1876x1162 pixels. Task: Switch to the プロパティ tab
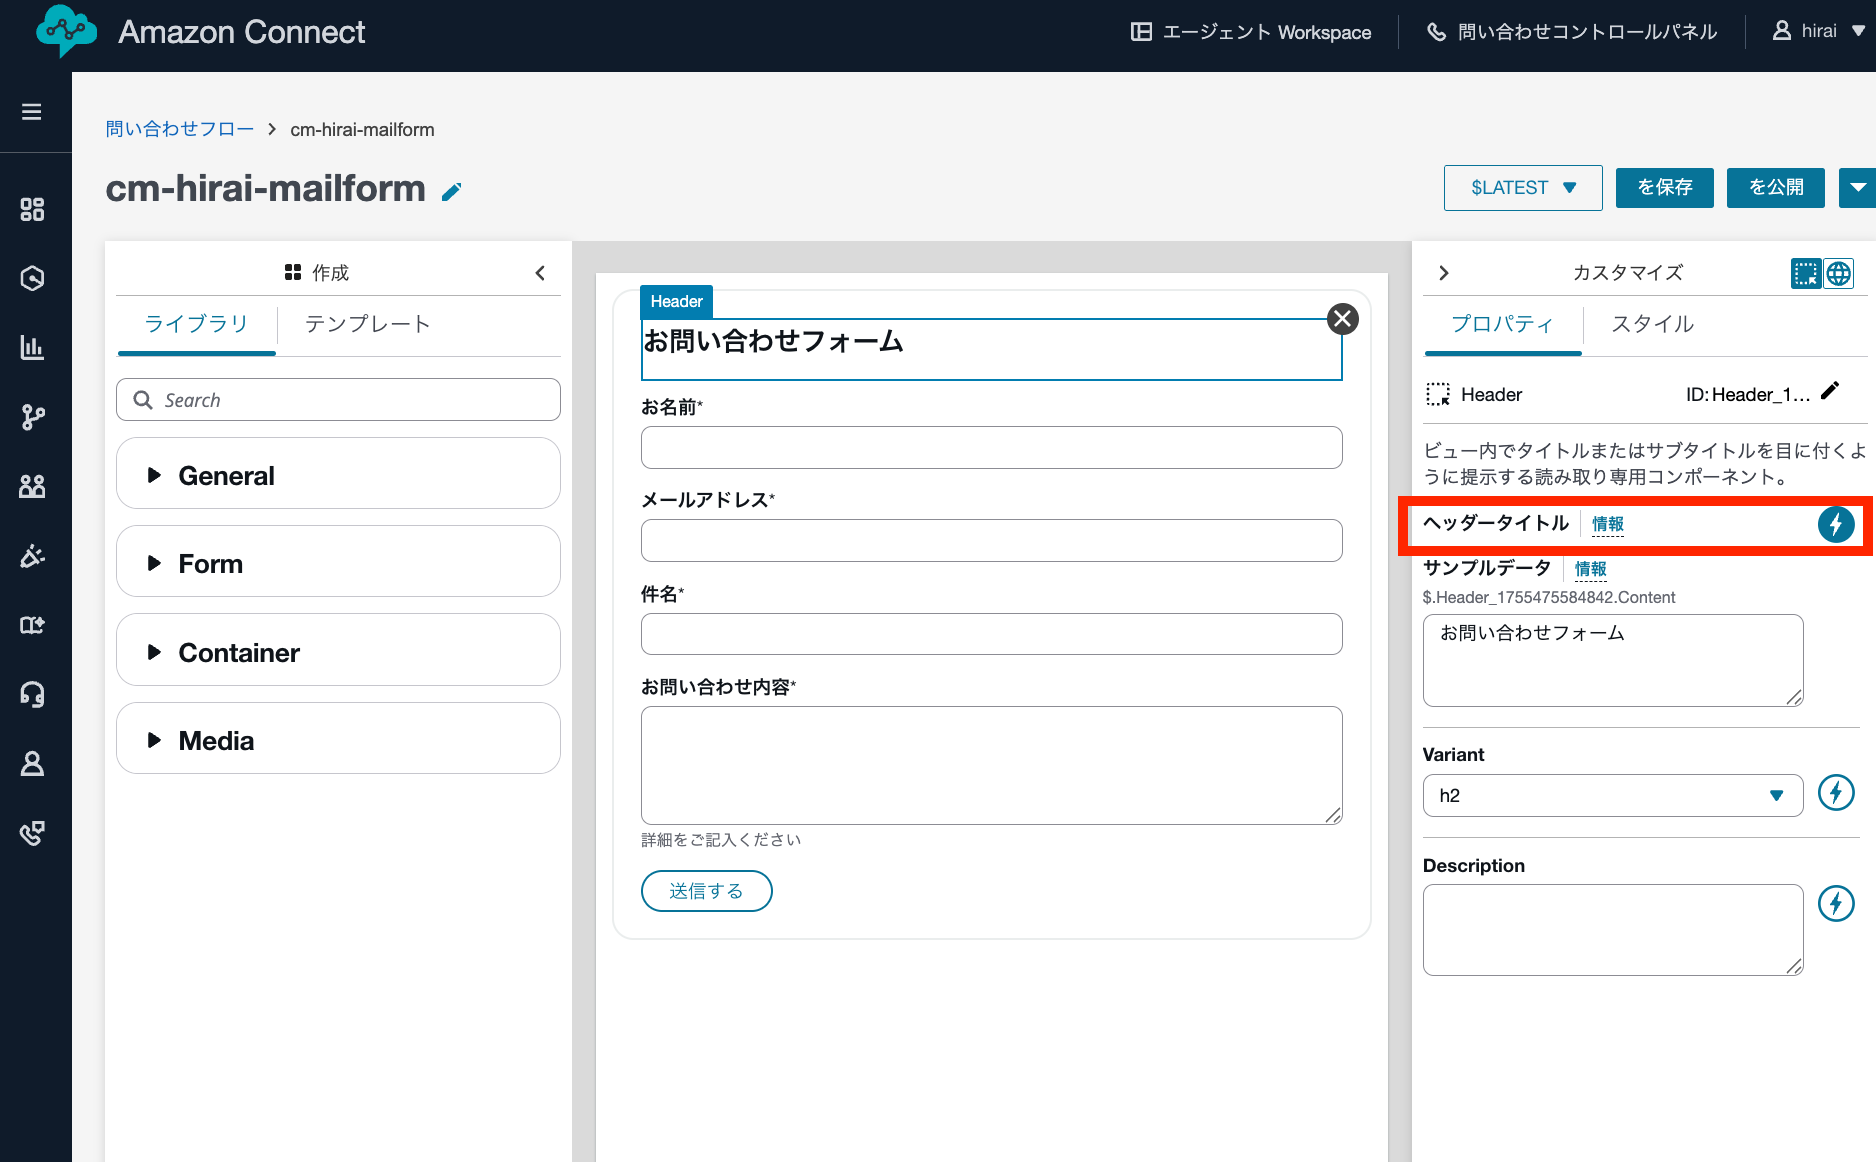coord(1502,324)
